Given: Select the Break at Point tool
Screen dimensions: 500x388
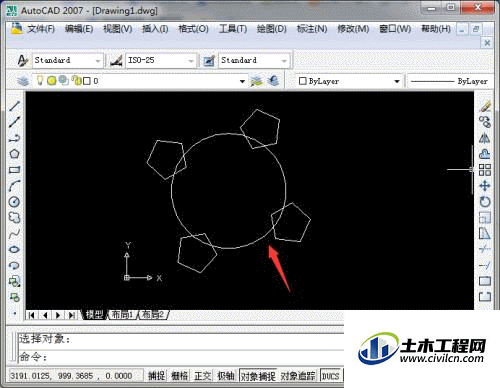Looking at the screenshot, I should (485, 281).
